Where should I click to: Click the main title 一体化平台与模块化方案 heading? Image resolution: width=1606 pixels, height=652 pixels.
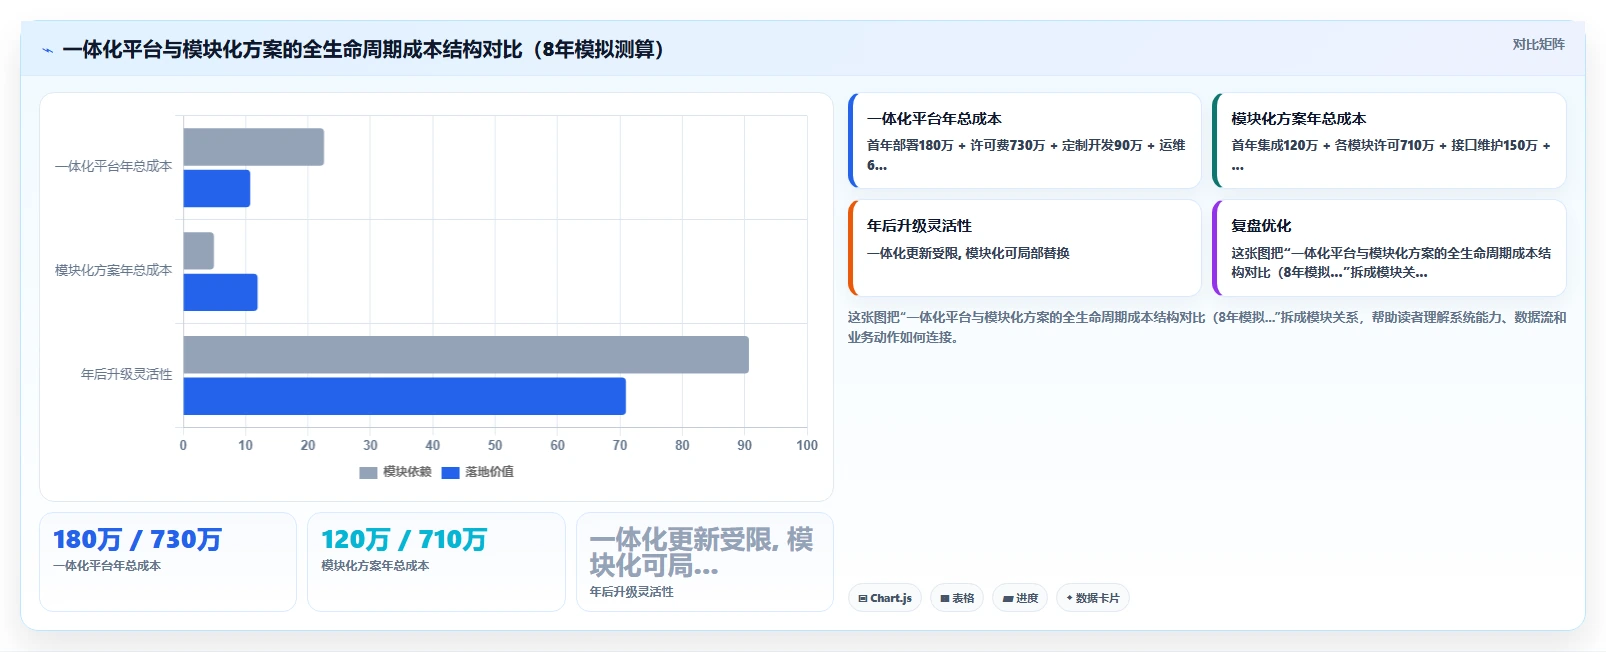coord(362,49)
